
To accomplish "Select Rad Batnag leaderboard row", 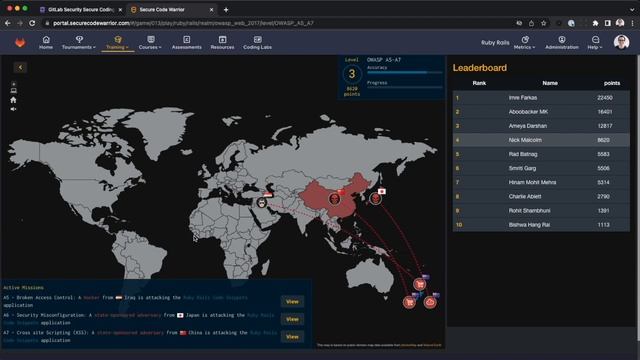I will click(541, 154).
